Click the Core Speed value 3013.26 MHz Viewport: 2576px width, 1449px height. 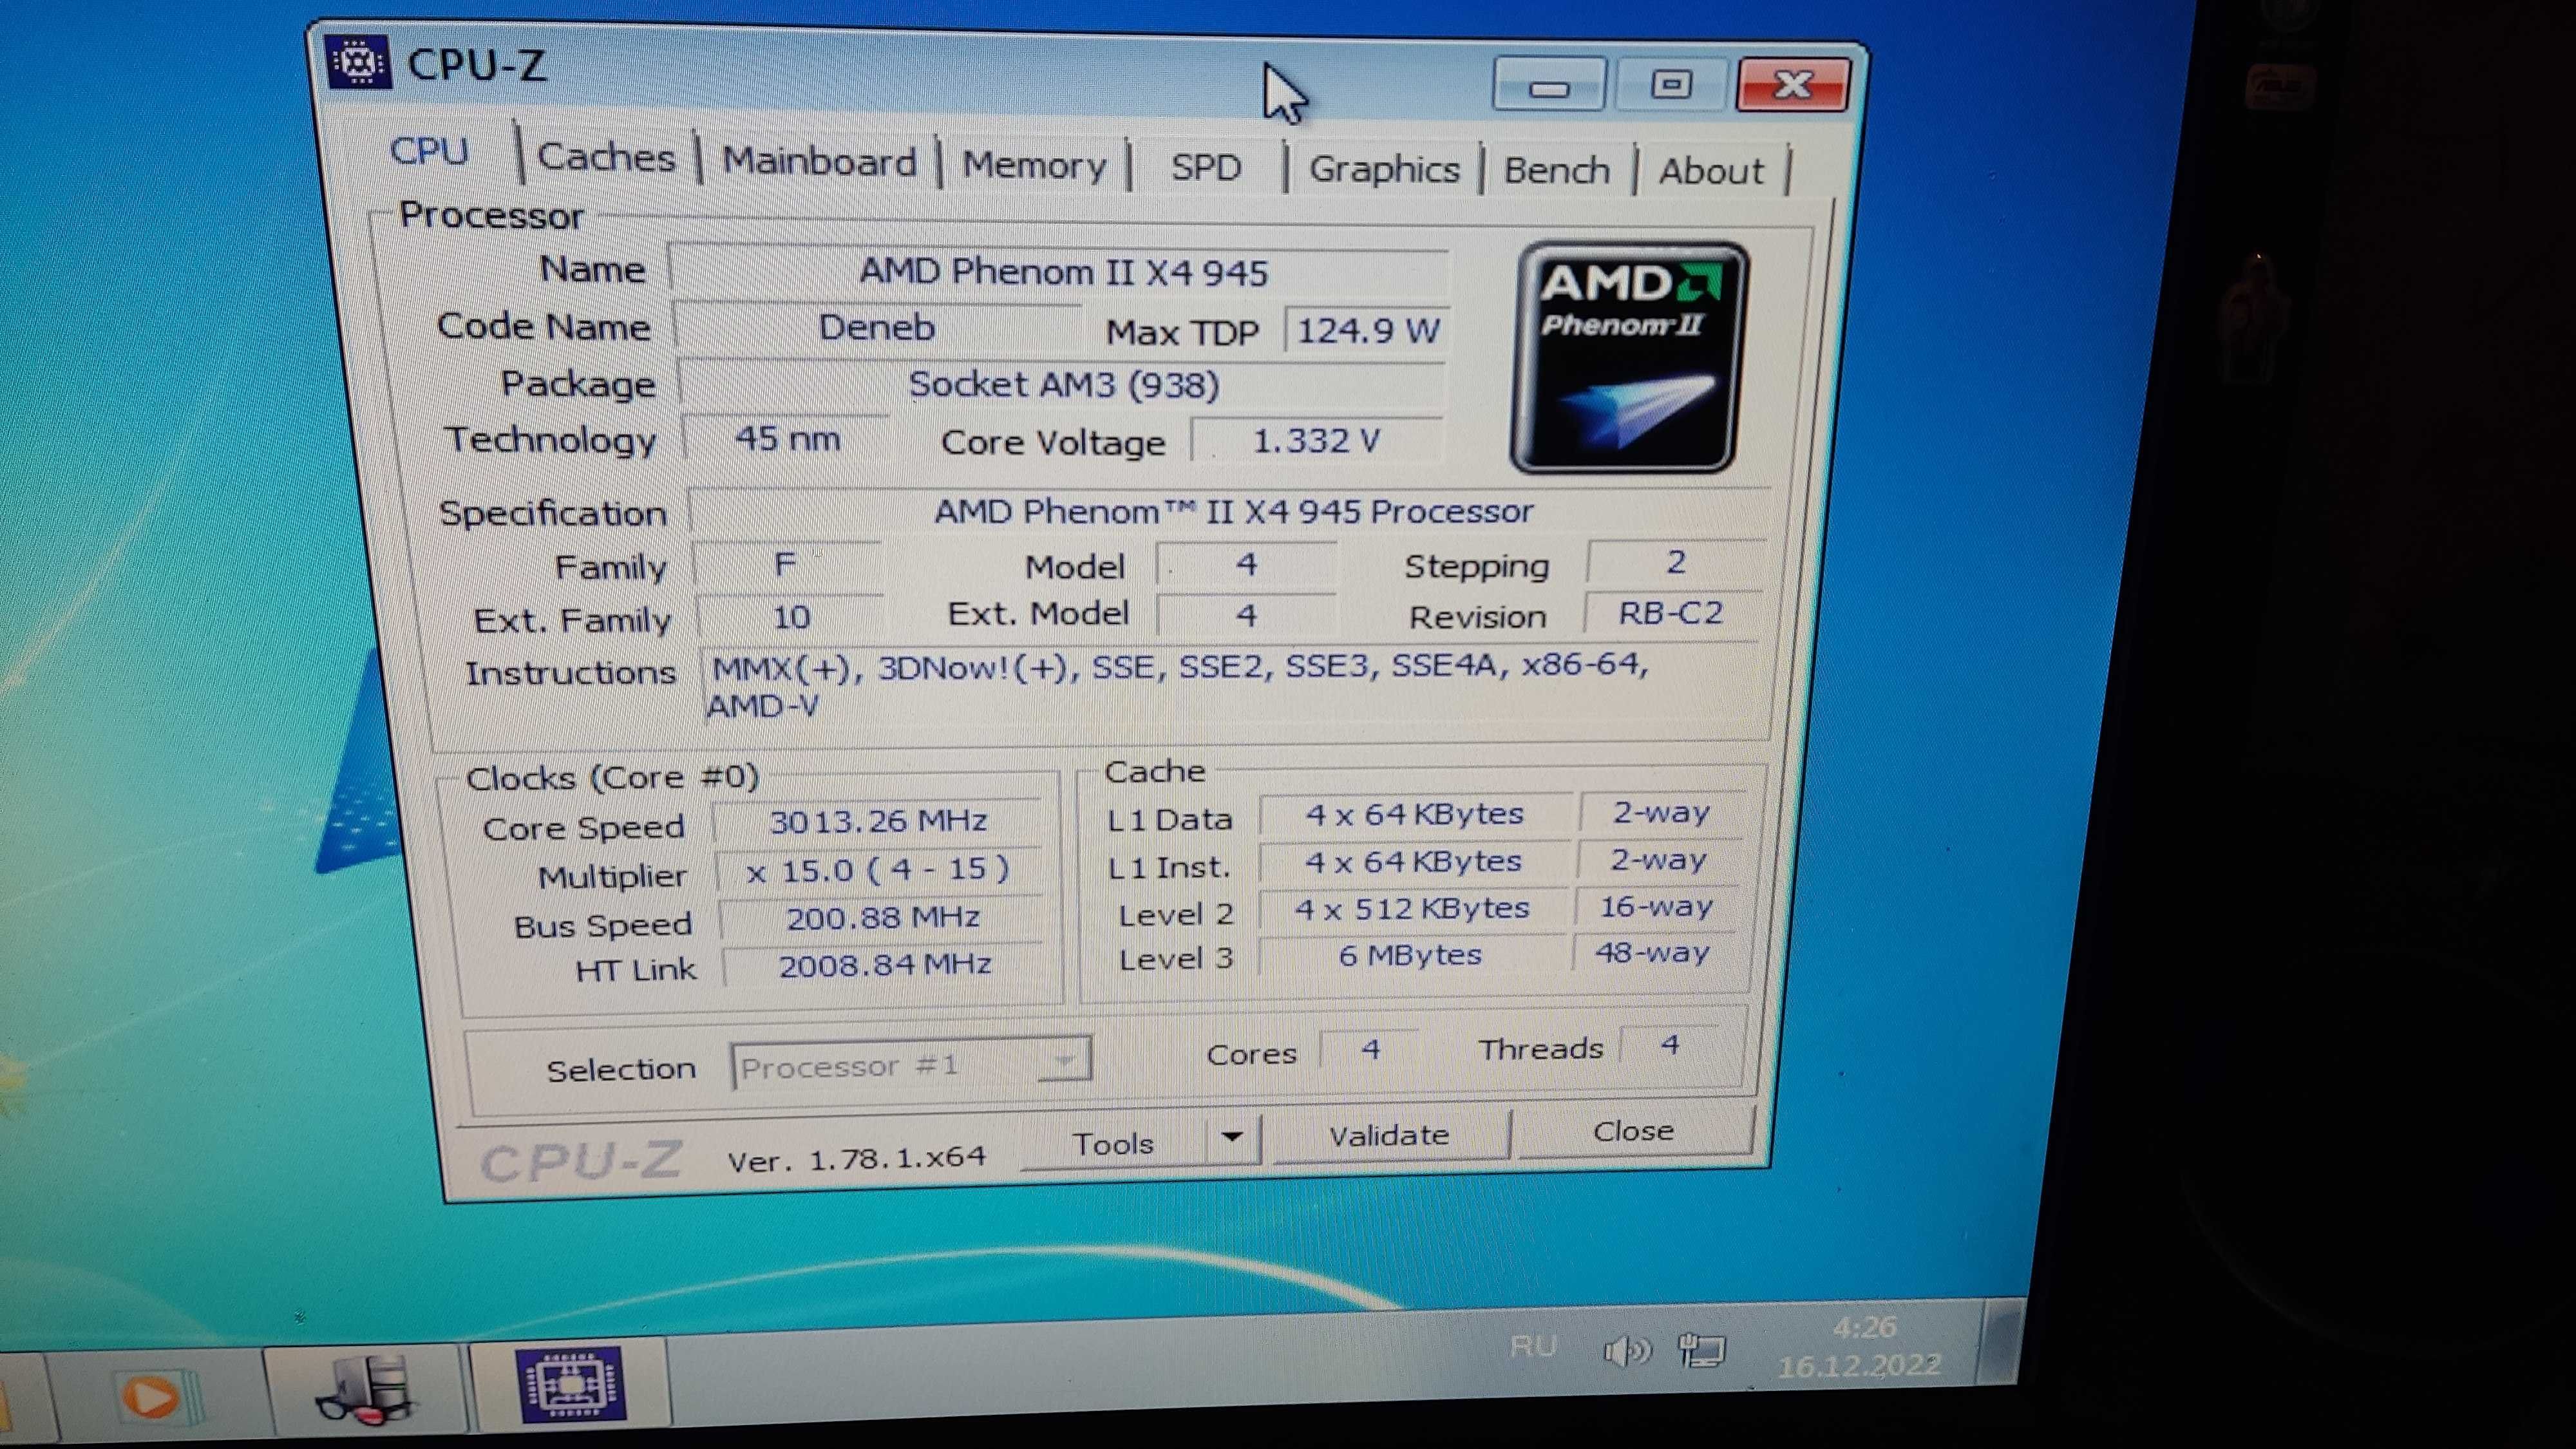click(878, 821)
